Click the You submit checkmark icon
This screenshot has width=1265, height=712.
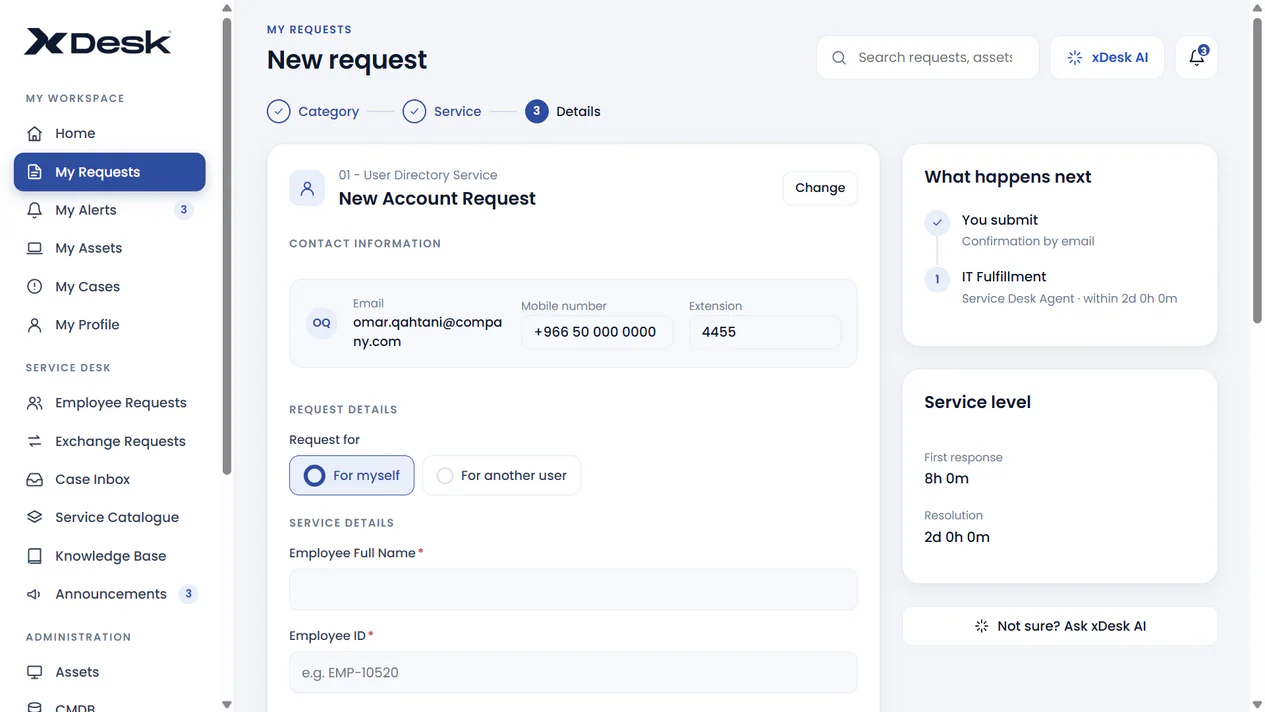tap(937, 223)
